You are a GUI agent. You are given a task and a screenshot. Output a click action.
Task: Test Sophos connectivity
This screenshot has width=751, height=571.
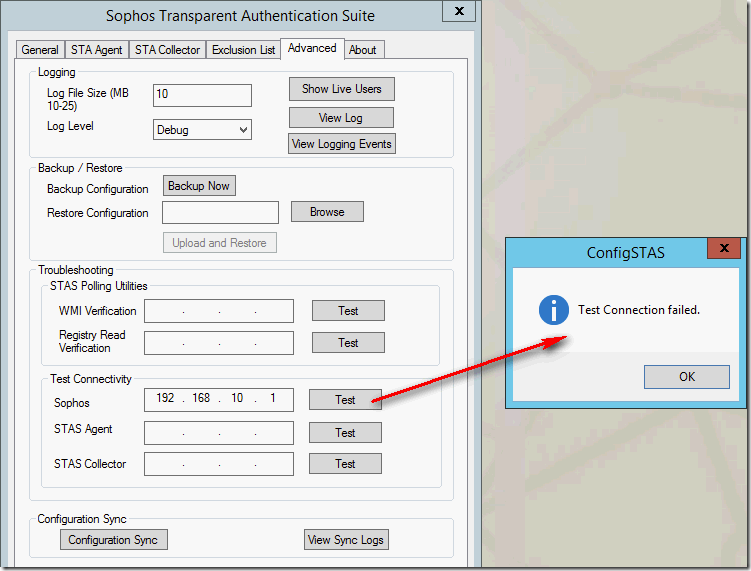point(345,400)
